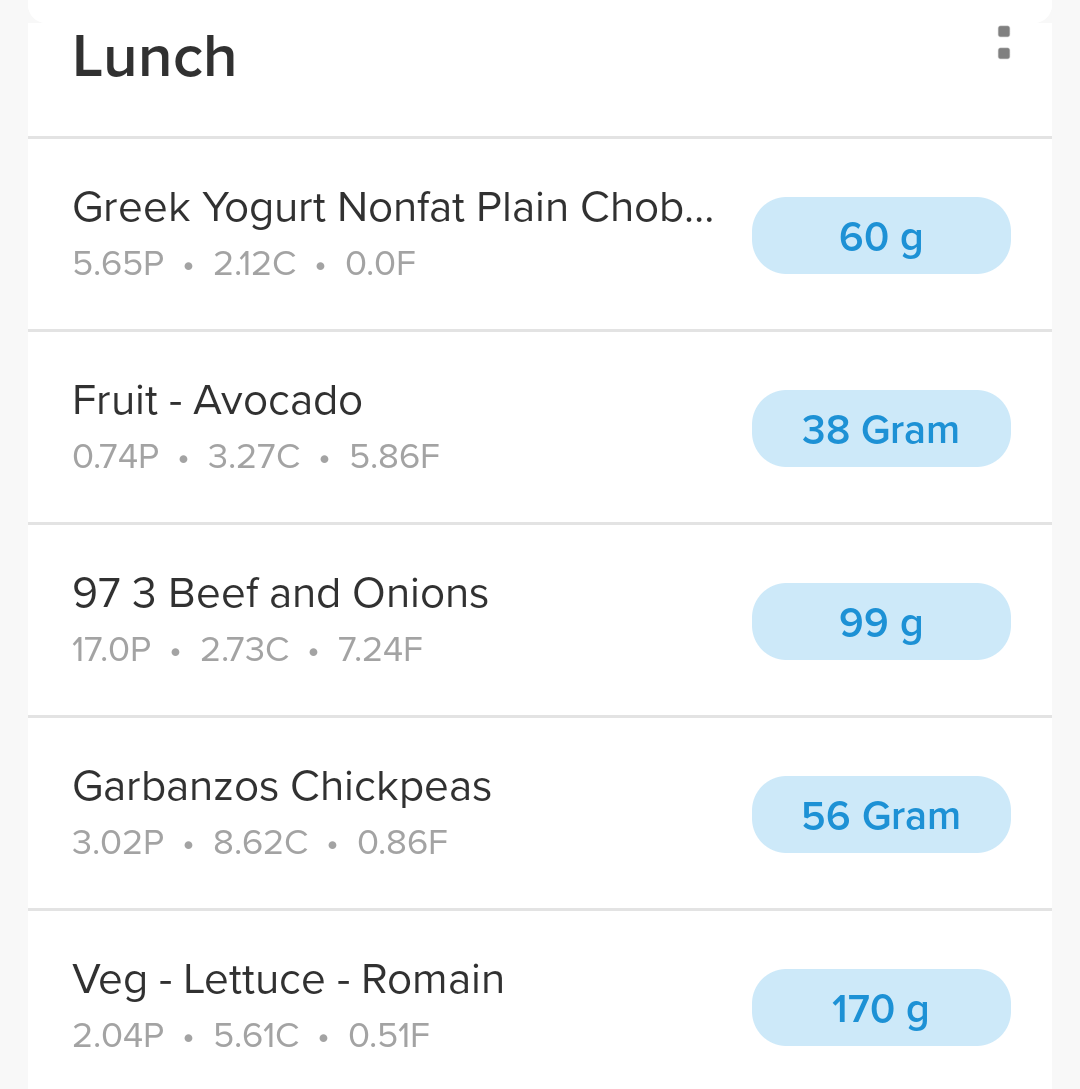
Task: Tap the beef macros 17.0P 2.73C 7.24F
Action: 247,650
